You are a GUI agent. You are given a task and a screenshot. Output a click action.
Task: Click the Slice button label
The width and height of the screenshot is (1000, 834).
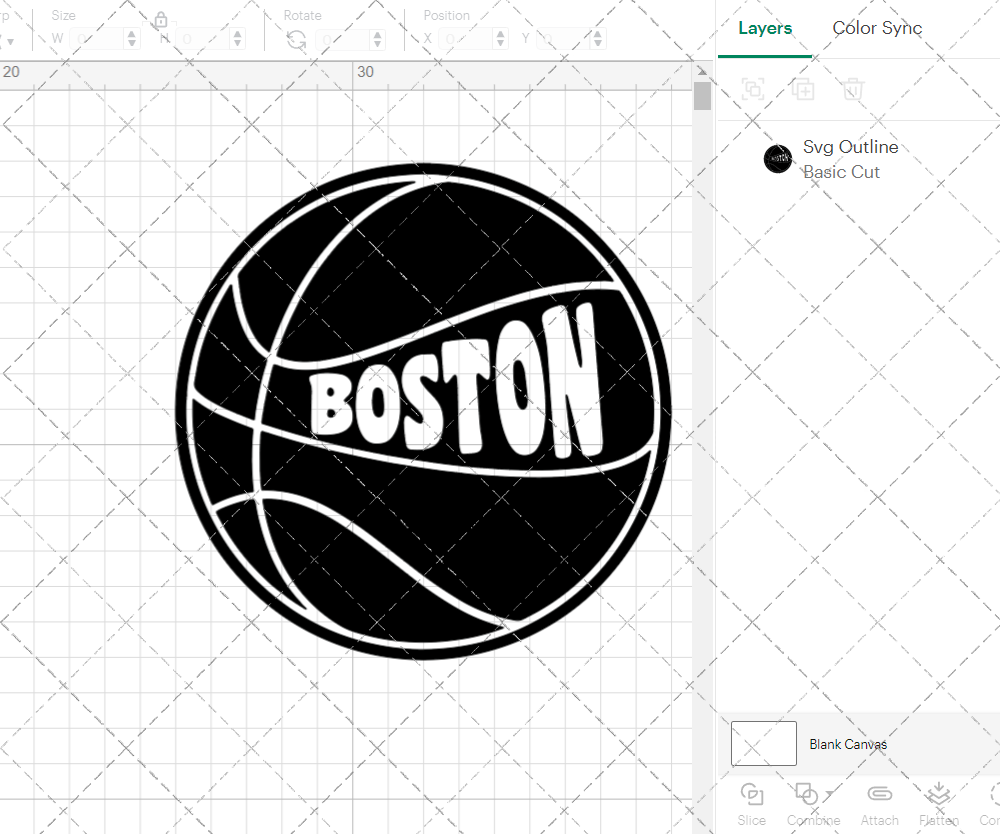click(751, 820)
